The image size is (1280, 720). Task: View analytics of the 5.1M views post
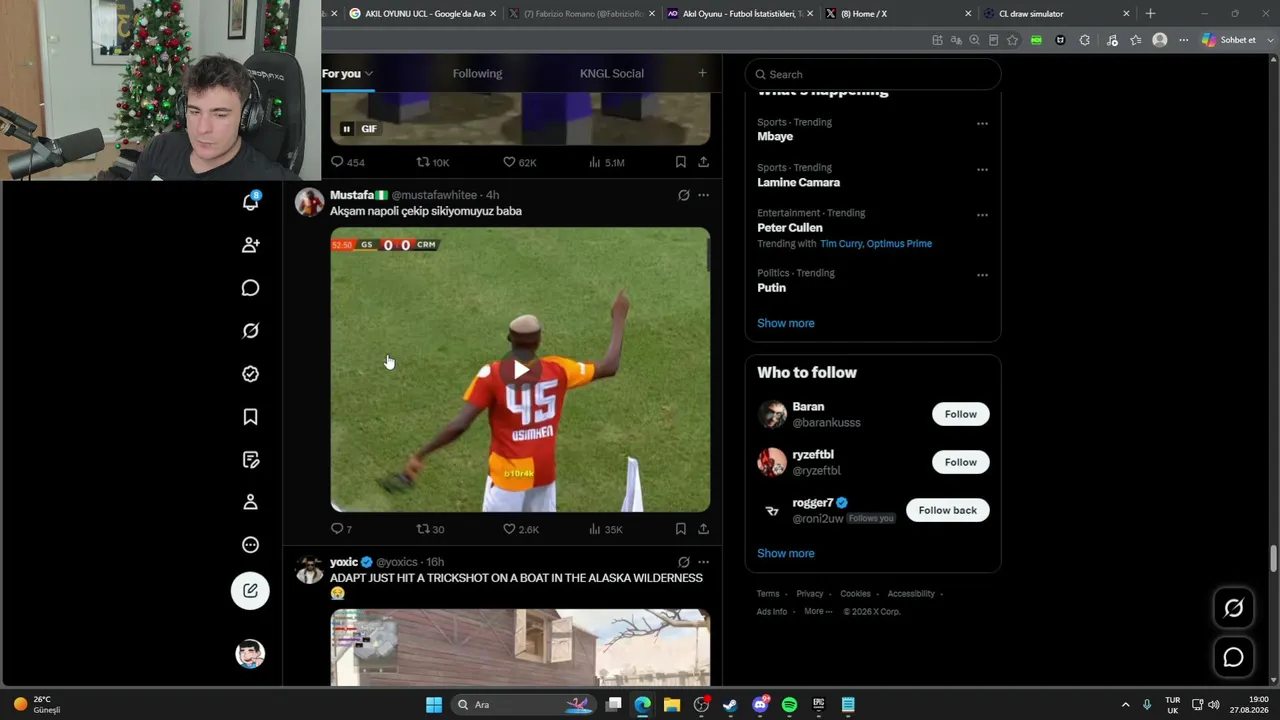607,162
